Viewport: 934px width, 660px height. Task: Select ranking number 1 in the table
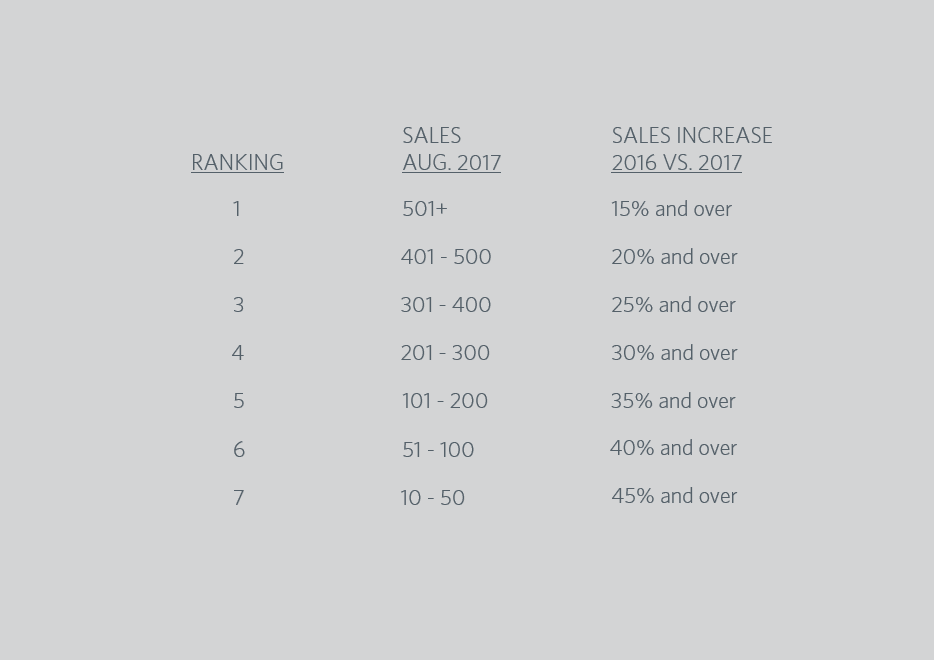click(237, 209)
